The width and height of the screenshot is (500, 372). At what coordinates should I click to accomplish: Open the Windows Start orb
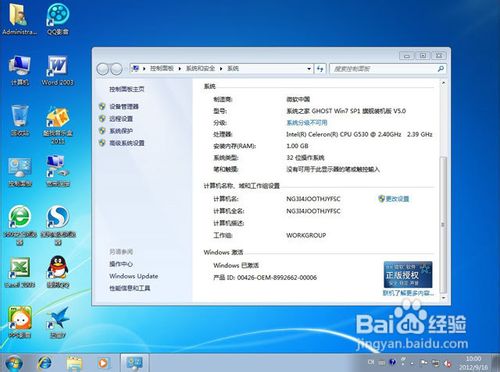tap(14, 363)
